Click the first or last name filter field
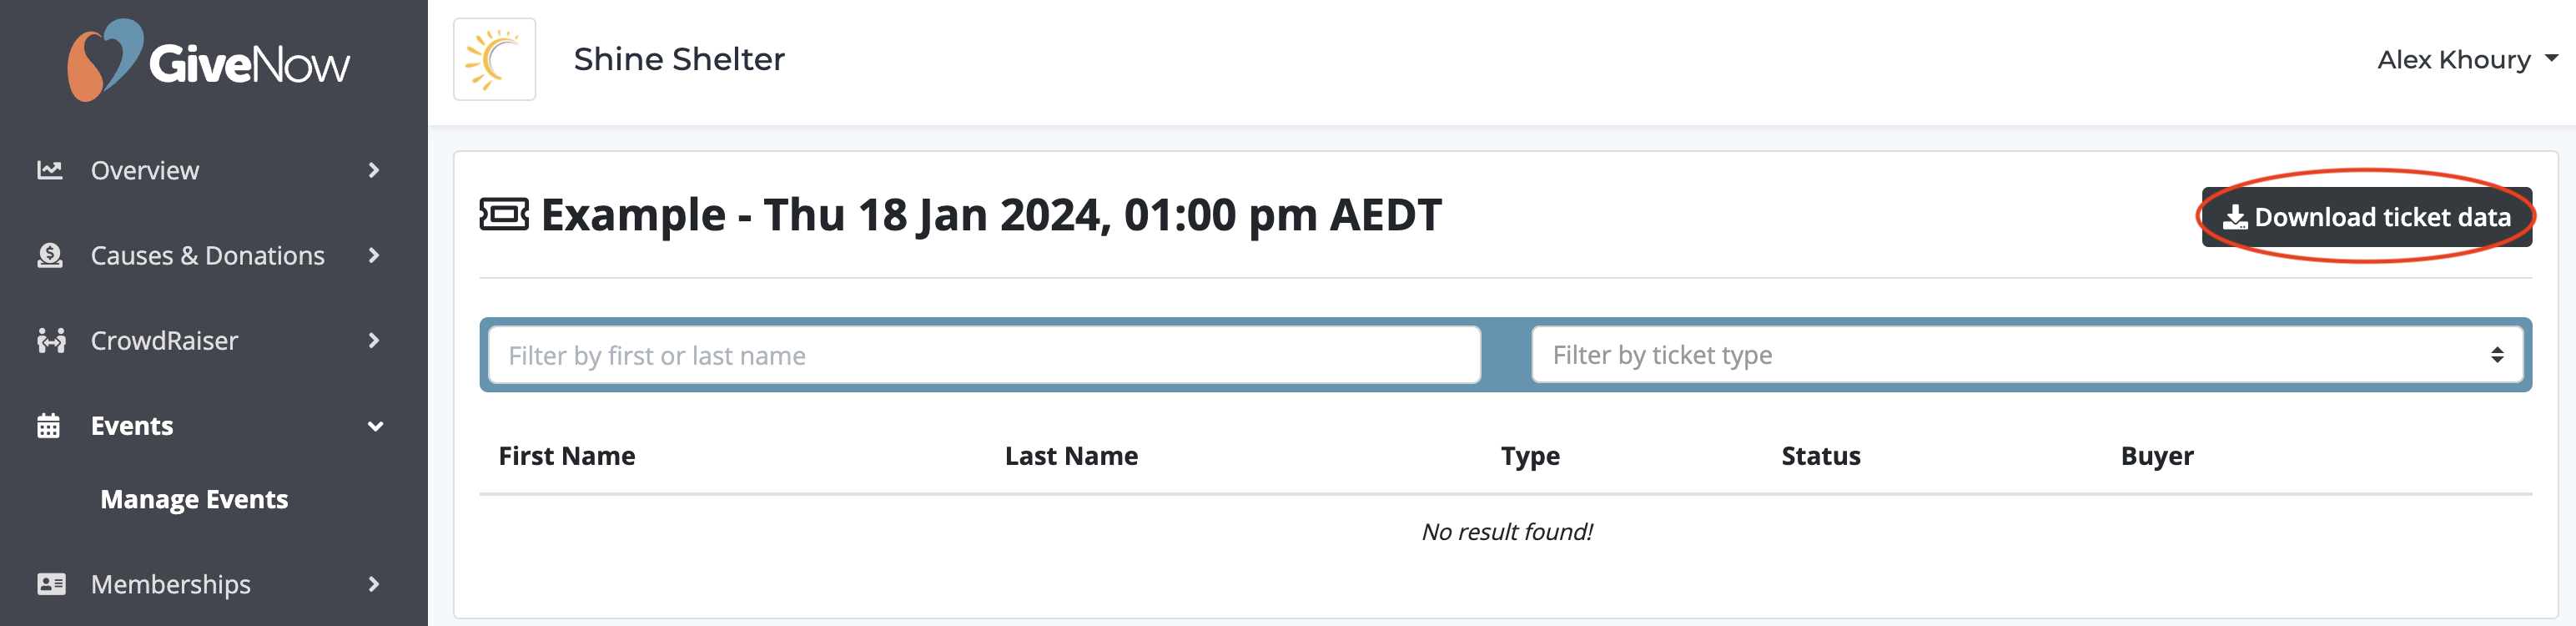The image size is (2576, 626). point(980,354)
